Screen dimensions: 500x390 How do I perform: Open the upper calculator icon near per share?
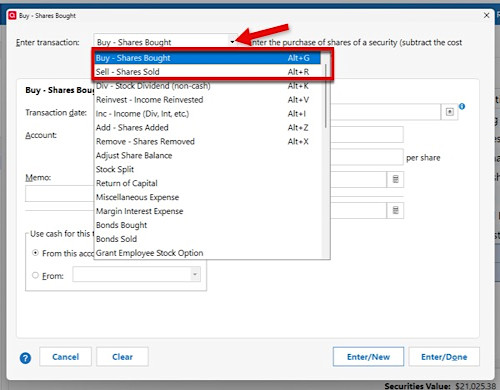tap(395, 179)
